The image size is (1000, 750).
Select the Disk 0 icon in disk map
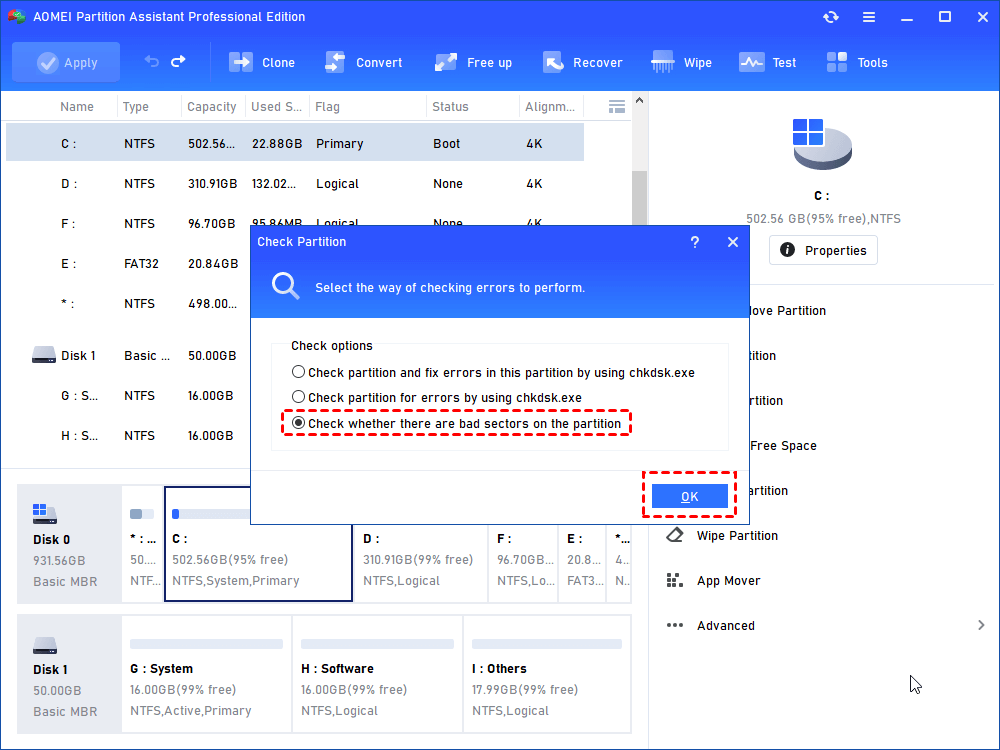[45, 513]
